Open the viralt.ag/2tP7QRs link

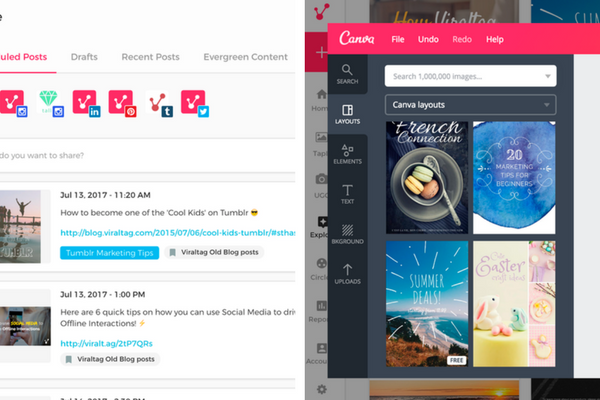point(106,343)
